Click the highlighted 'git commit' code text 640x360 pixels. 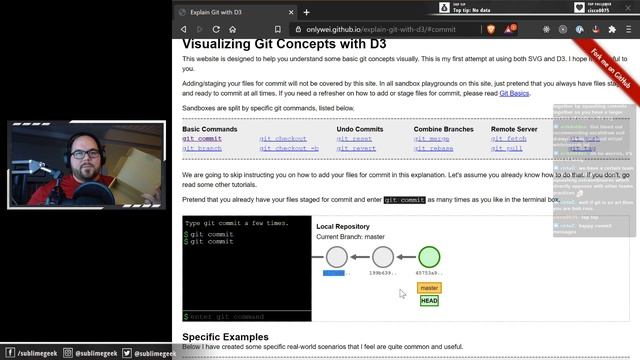pyautogui.click(x=404, y=200)
